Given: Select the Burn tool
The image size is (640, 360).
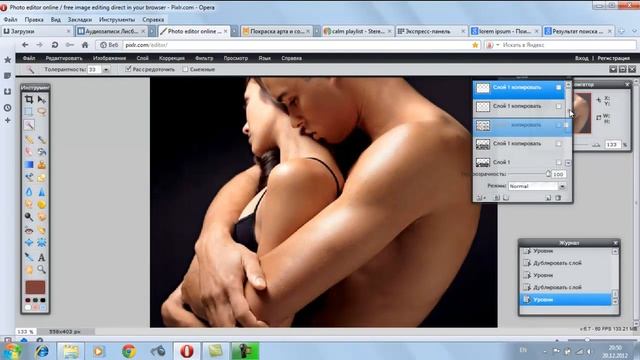Looking at the screenshot, I should (42, 217).
